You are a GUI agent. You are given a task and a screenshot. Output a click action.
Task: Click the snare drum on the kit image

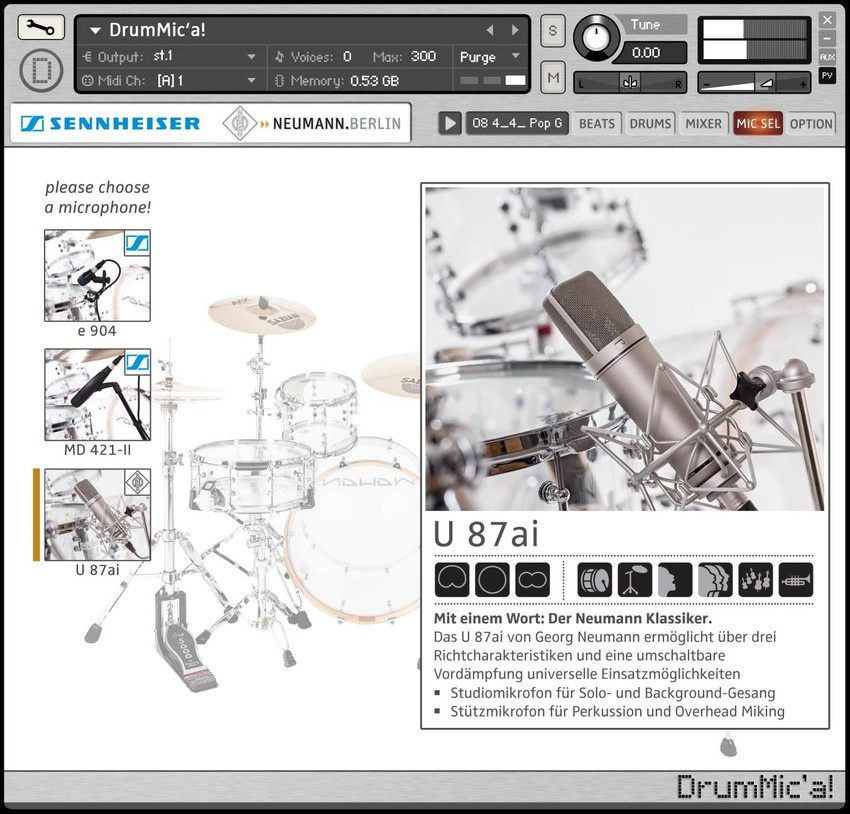[252, 476]
